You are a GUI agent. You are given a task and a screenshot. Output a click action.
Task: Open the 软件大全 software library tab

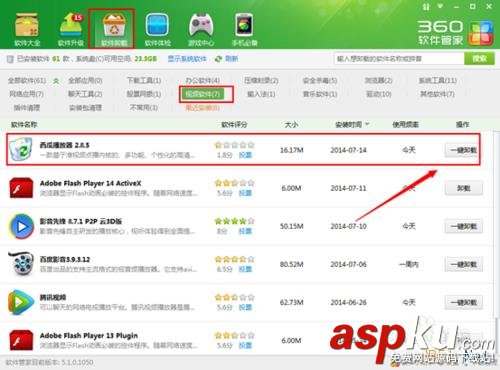pos(27,29)
